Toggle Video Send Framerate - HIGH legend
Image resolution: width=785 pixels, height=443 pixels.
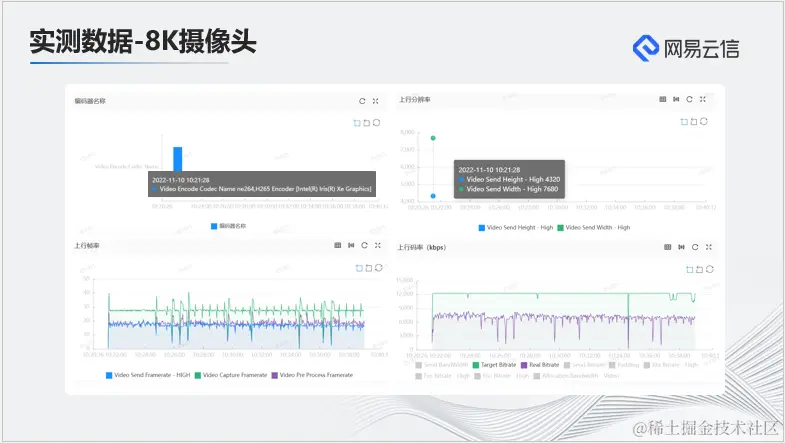tap(148, 375)
